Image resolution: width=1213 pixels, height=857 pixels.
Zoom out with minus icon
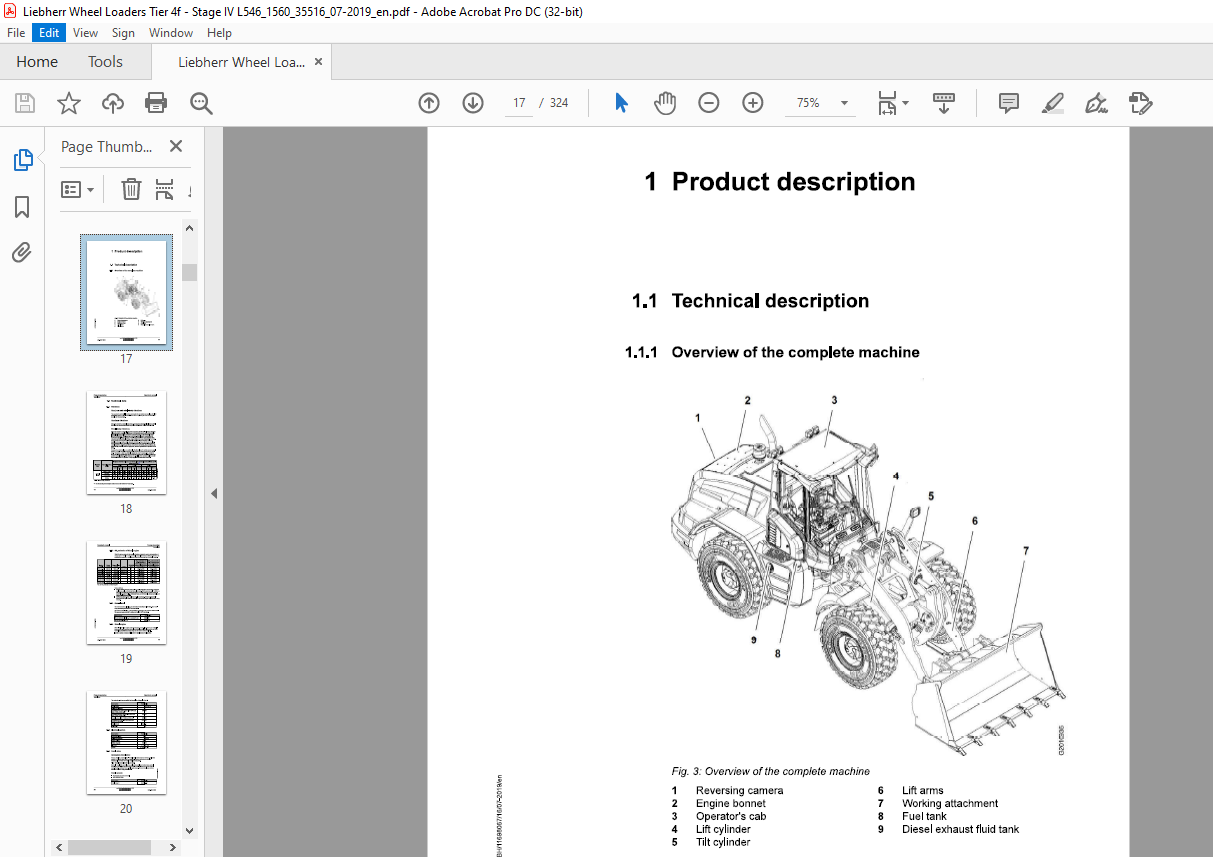pos(709,103)
